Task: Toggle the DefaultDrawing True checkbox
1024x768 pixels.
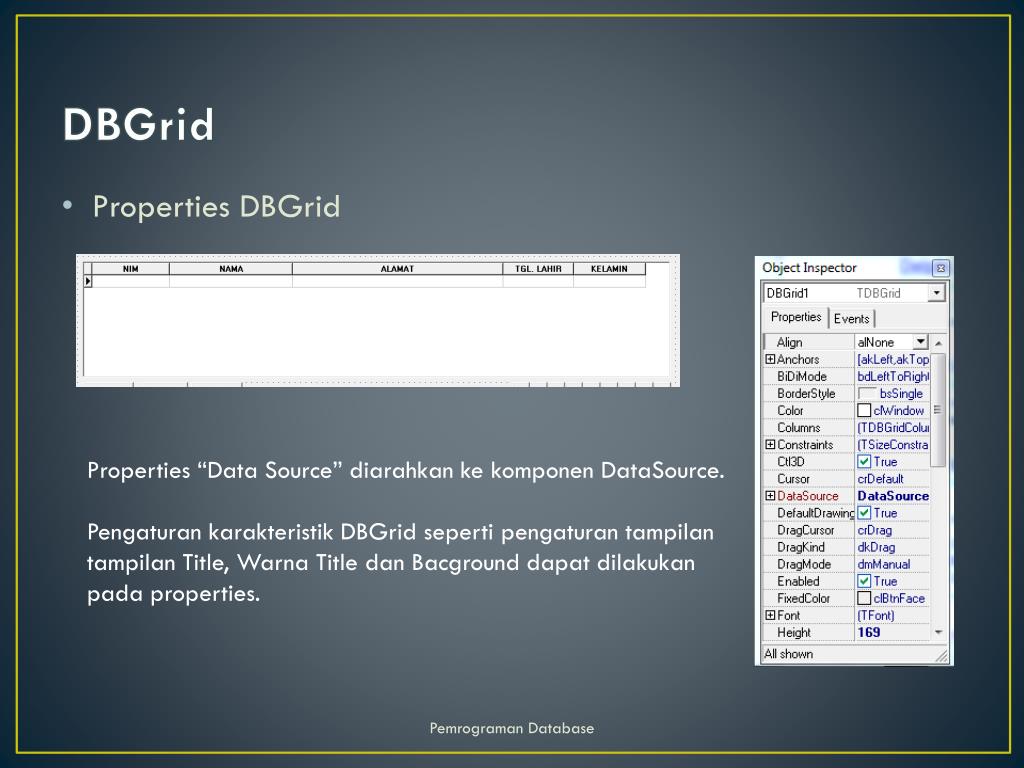Action: tap(864, 513)
